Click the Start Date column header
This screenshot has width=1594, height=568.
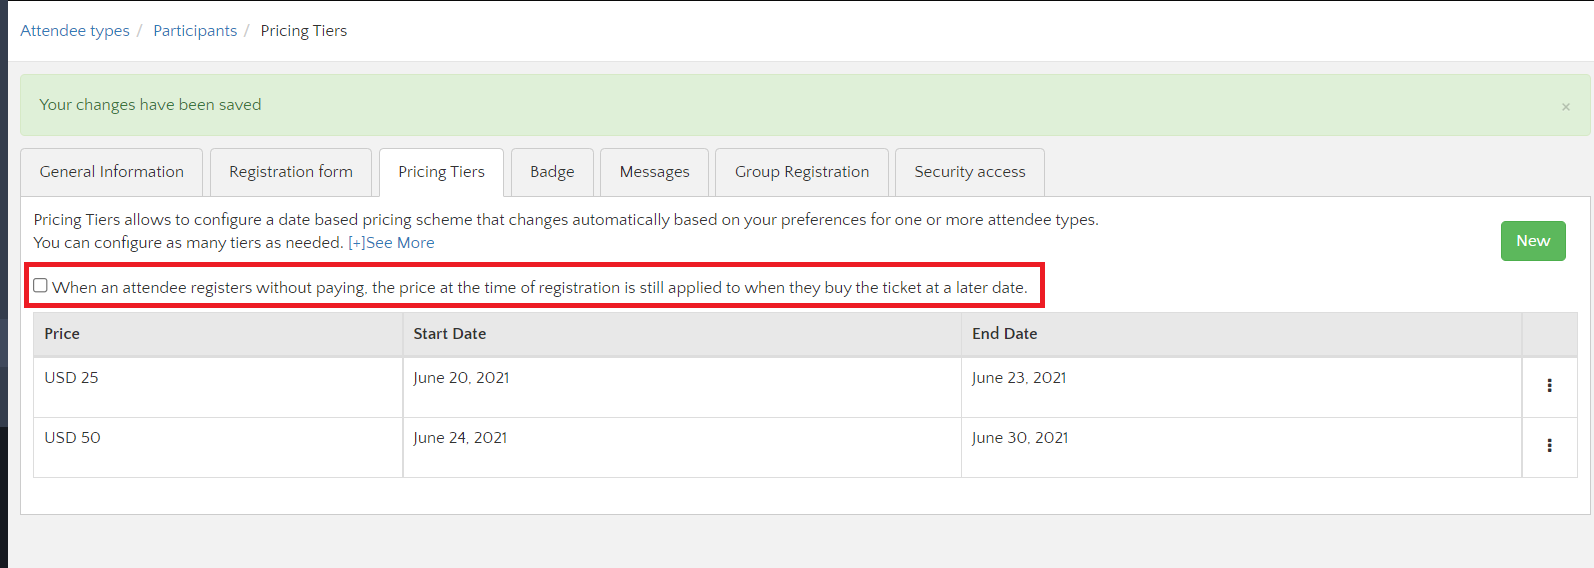click(450, 334)
